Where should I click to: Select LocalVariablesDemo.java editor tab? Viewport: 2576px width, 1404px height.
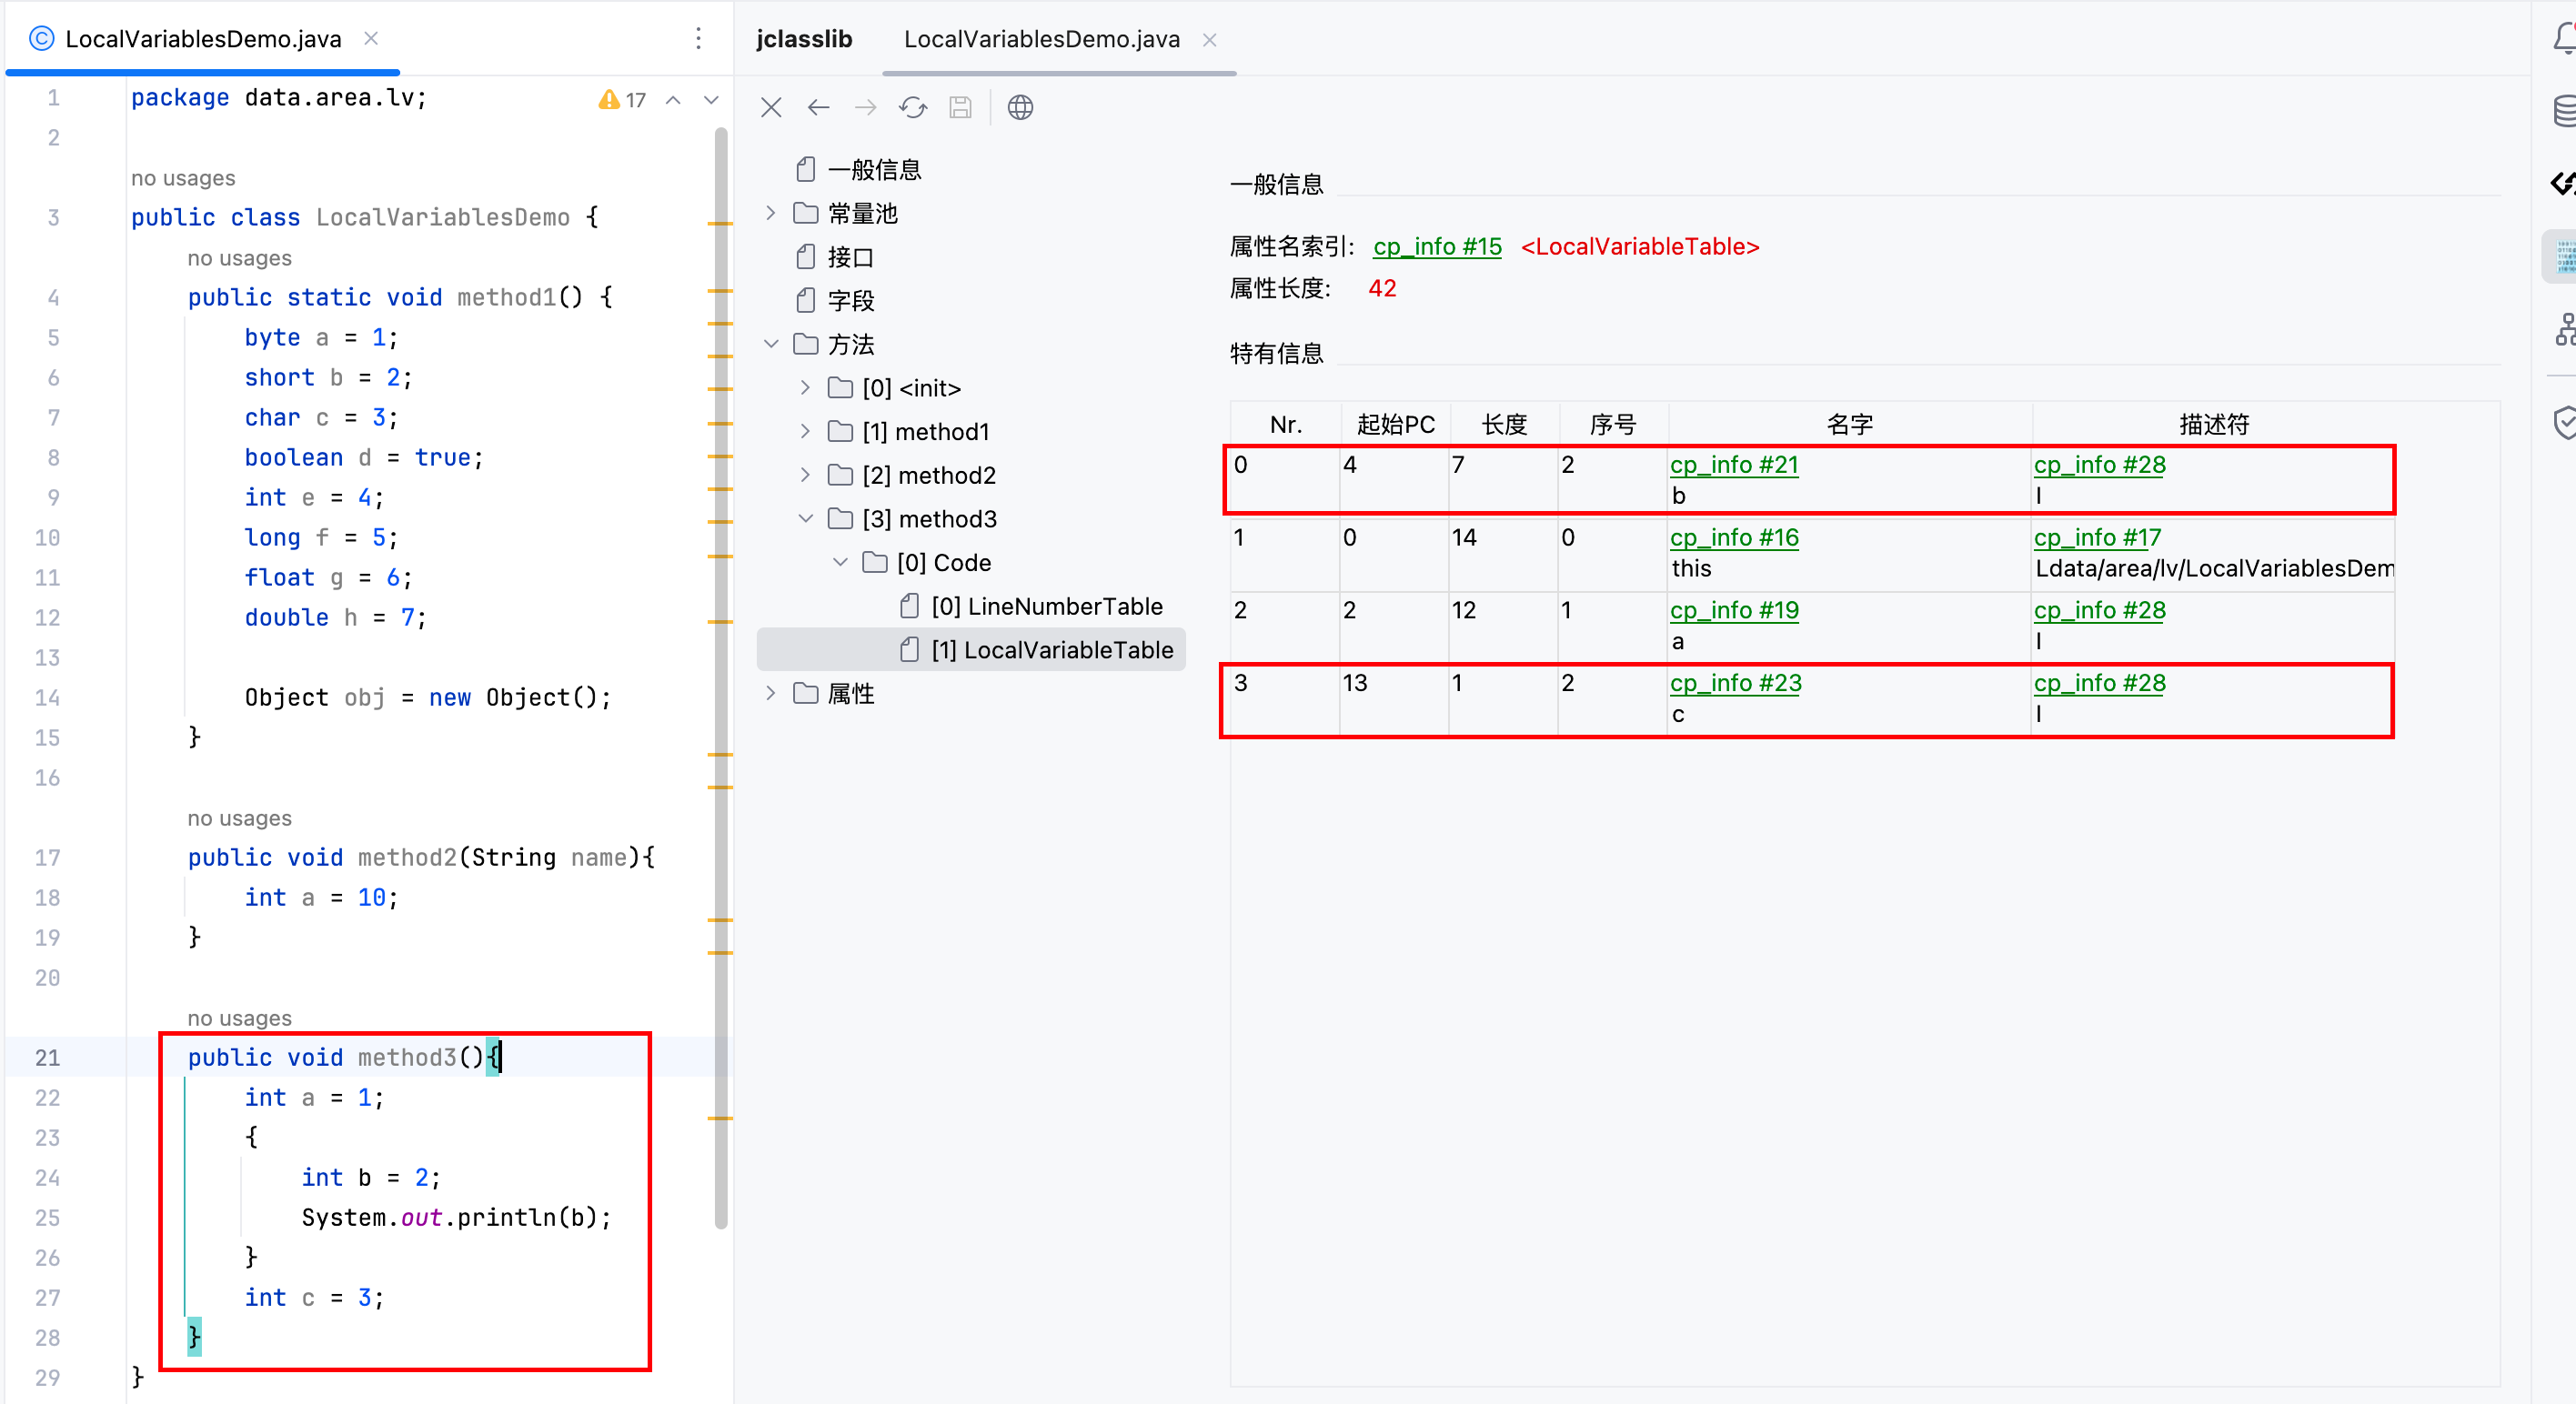click(x=203, y=38)
